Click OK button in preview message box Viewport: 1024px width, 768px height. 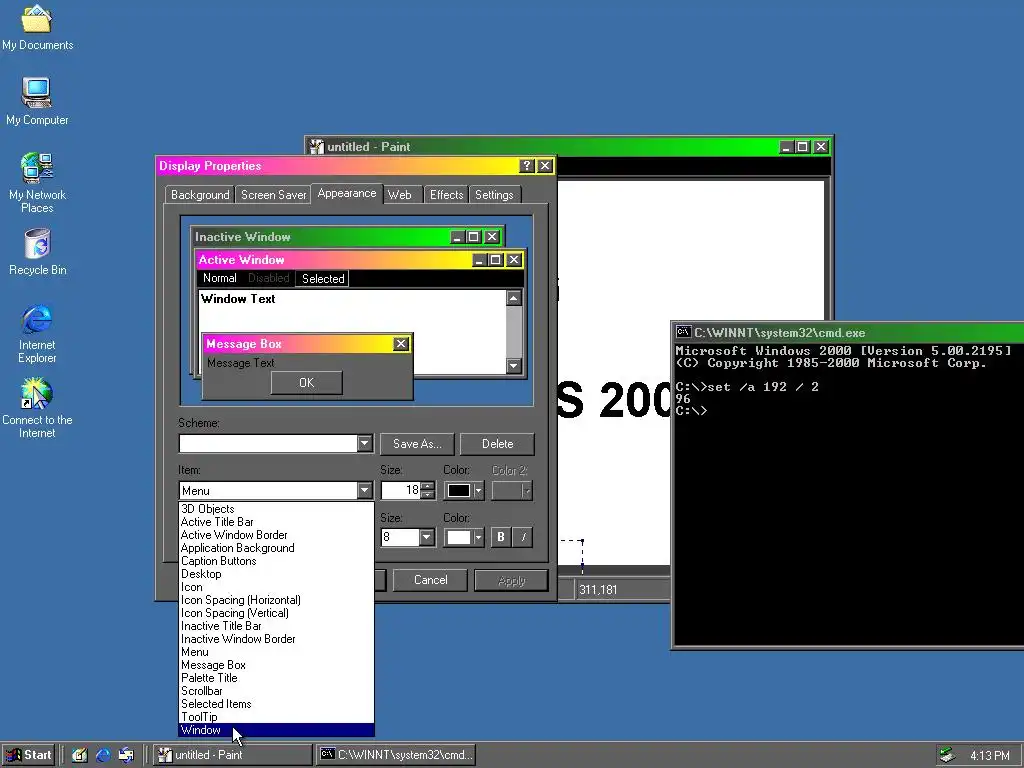point(306,383)
